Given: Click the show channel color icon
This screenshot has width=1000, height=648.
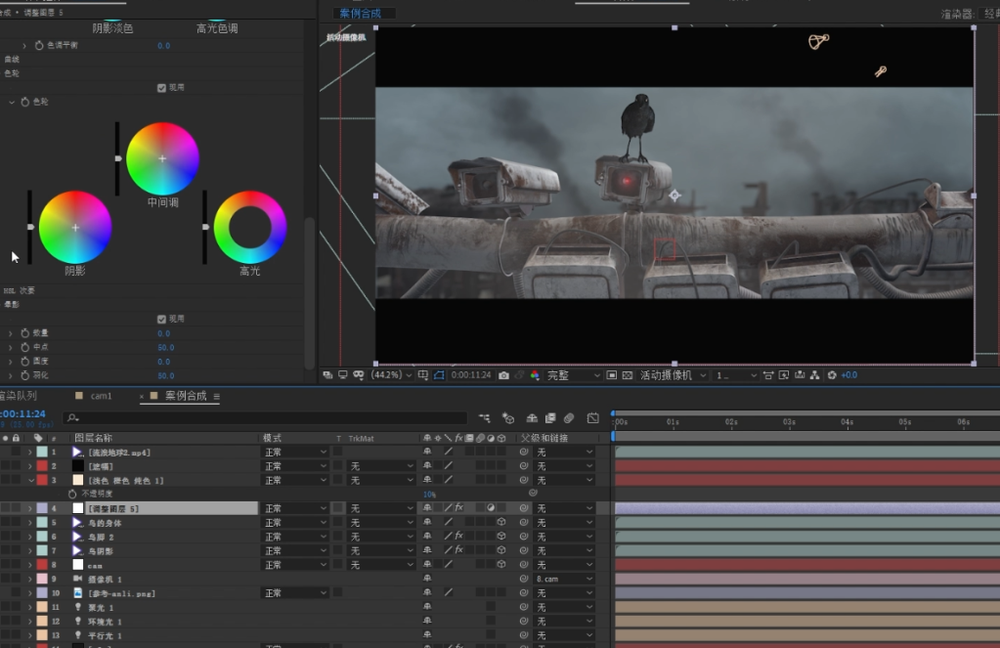Looking at the screenshot, I should pos(535,375).
